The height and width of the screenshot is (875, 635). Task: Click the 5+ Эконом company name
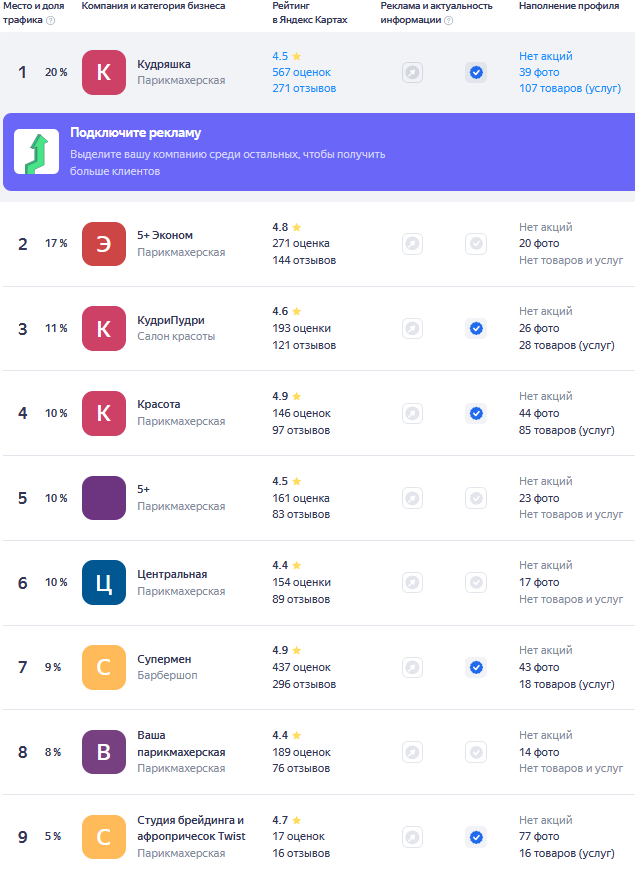tap(165, 235)
